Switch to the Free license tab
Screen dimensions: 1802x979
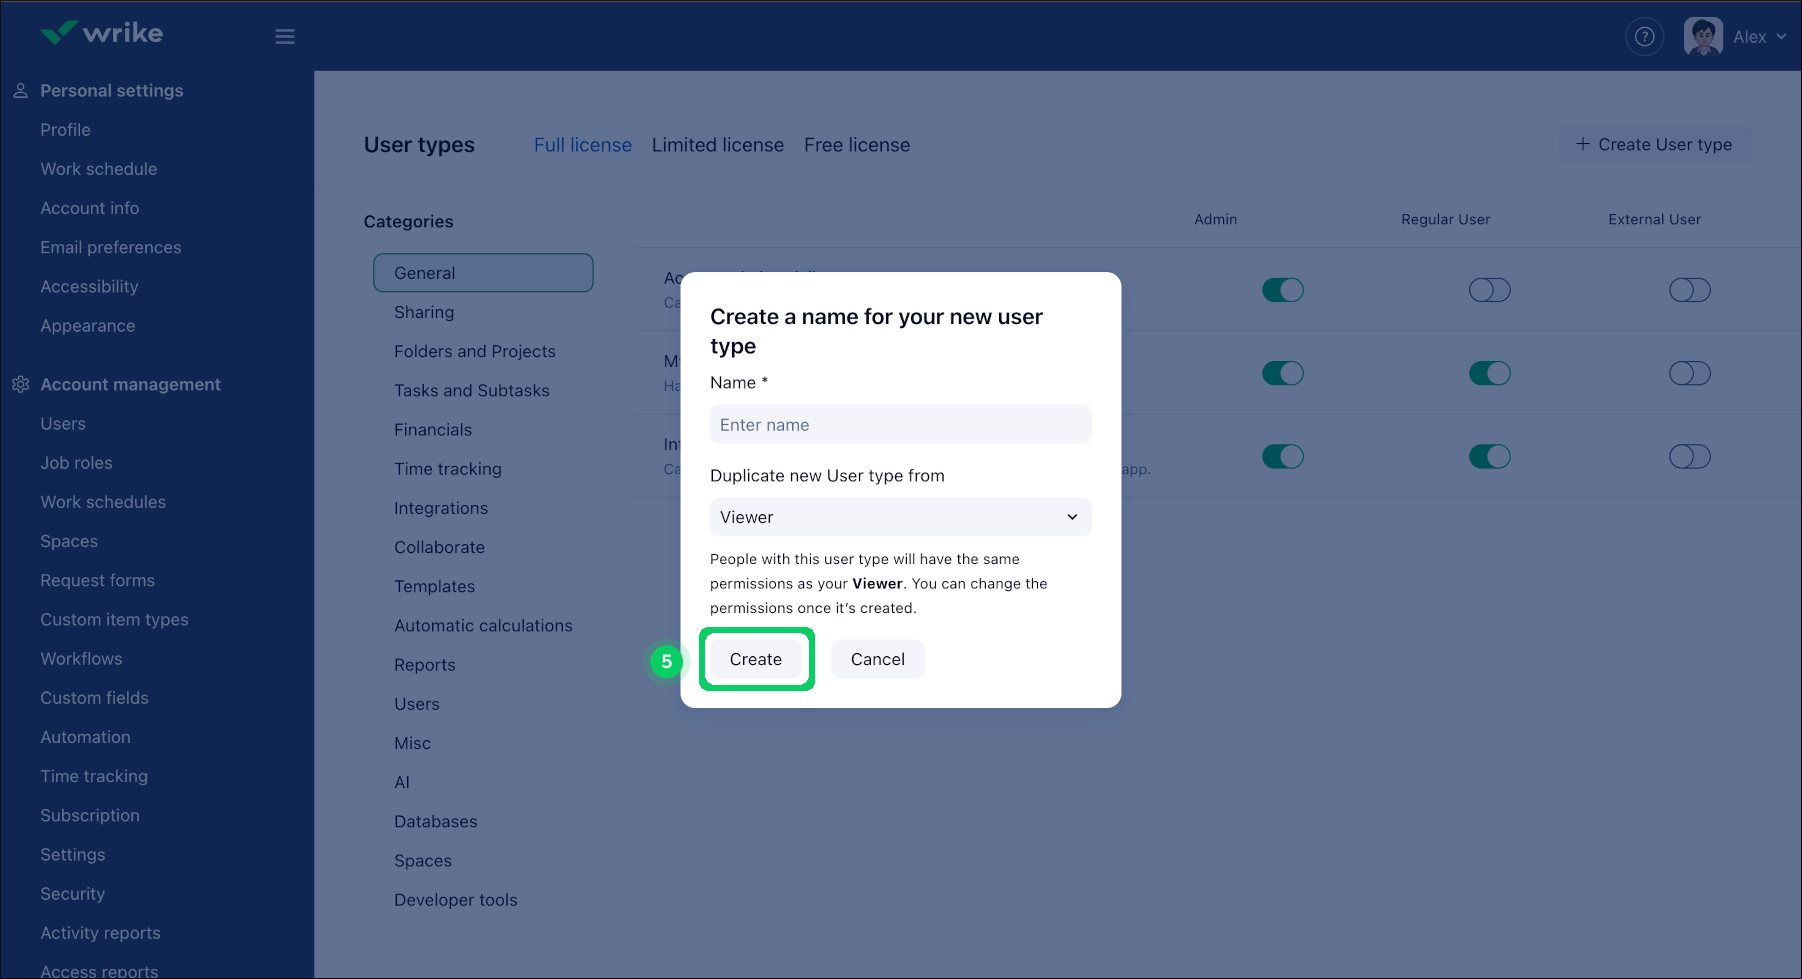[856, 145]
